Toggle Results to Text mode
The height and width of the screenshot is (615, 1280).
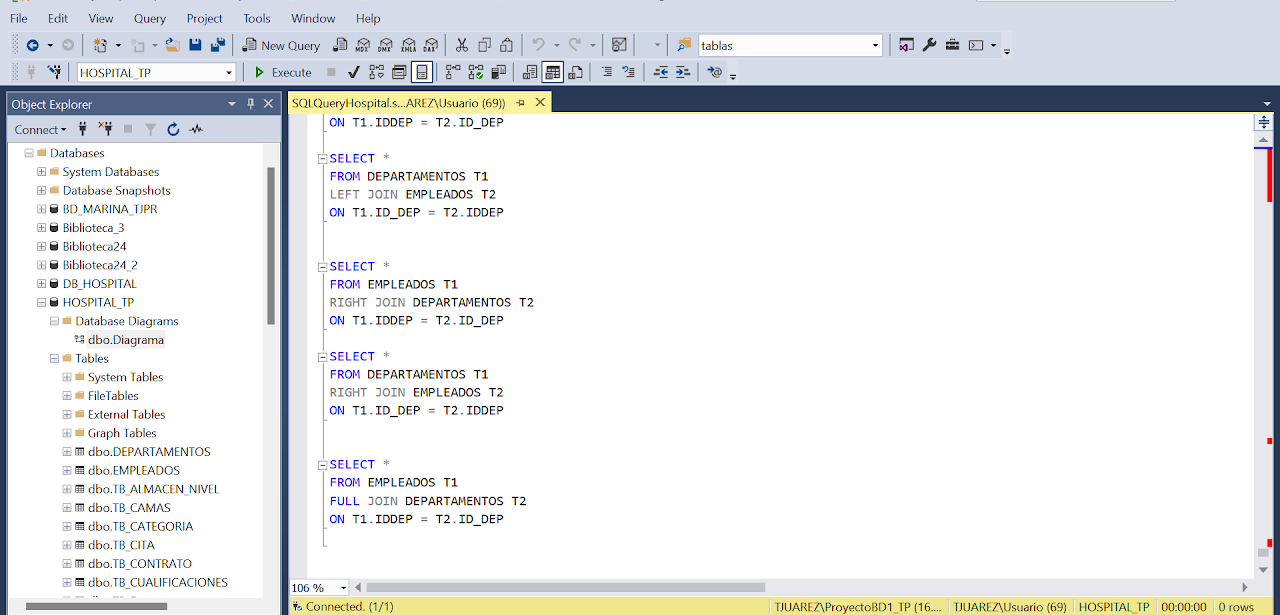pyautogui.click(x=530, y=72)
